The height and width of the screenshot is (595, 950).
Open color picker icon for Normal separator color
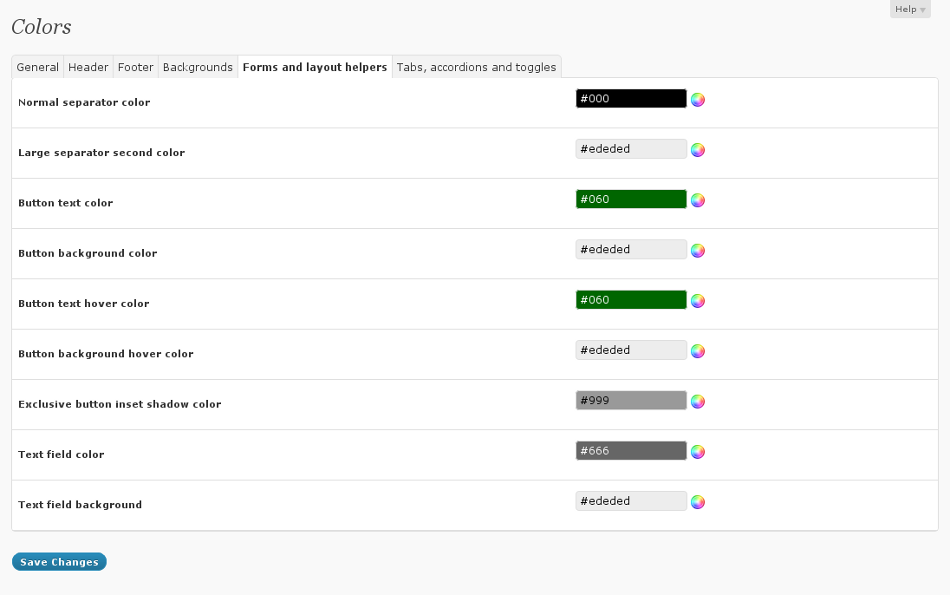click(x=698, y=100)
